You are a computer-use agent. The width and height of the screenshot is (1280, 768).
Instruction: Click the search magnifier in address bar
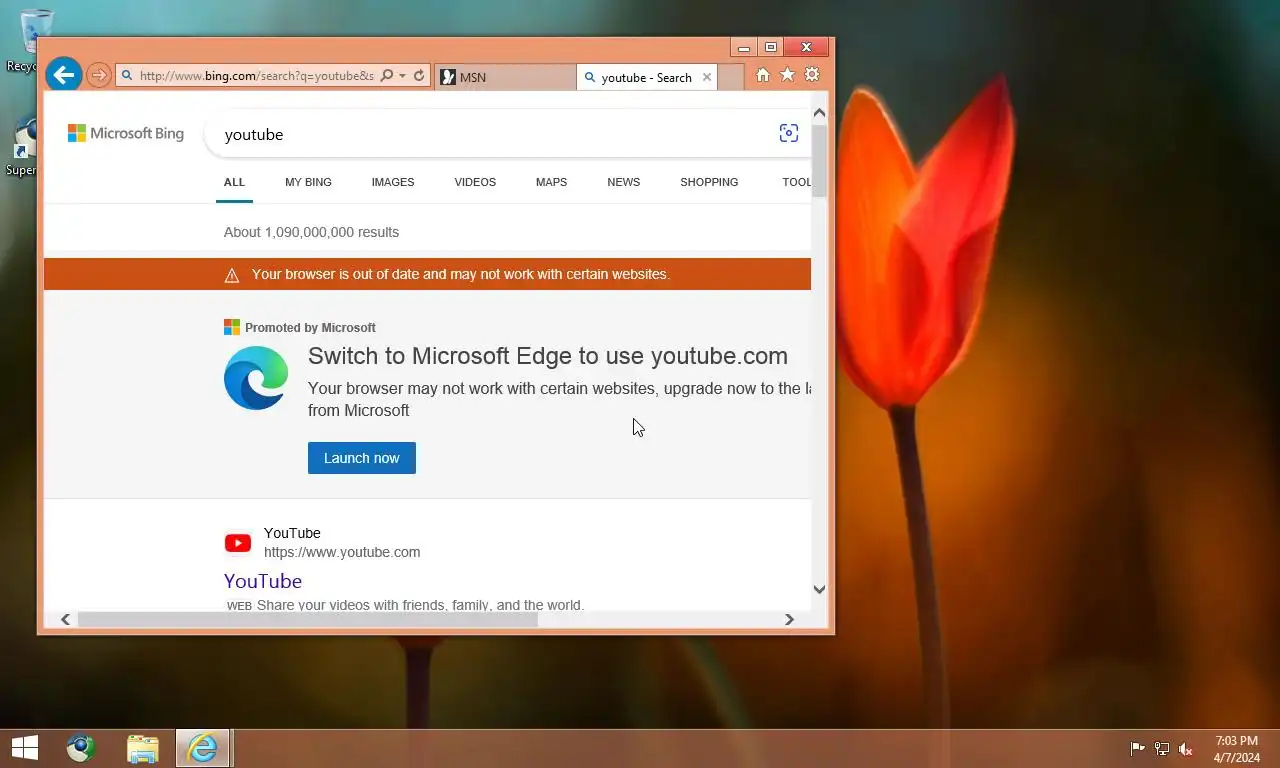tap(387, 76)
